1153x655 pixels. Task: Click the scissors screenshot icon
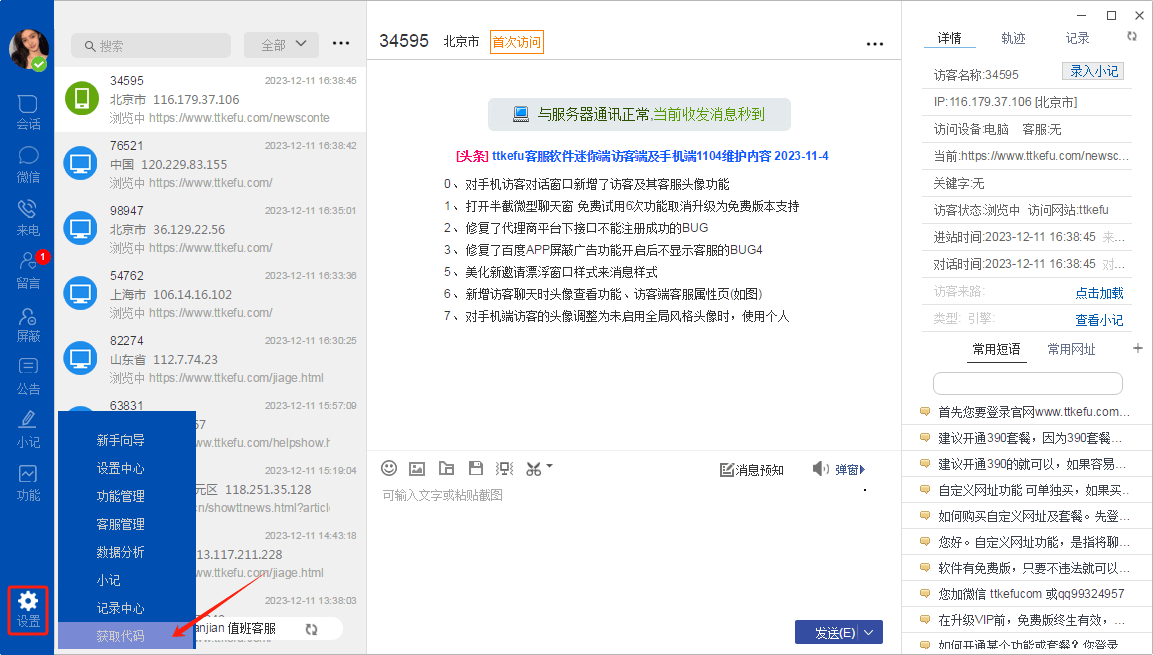534,468
